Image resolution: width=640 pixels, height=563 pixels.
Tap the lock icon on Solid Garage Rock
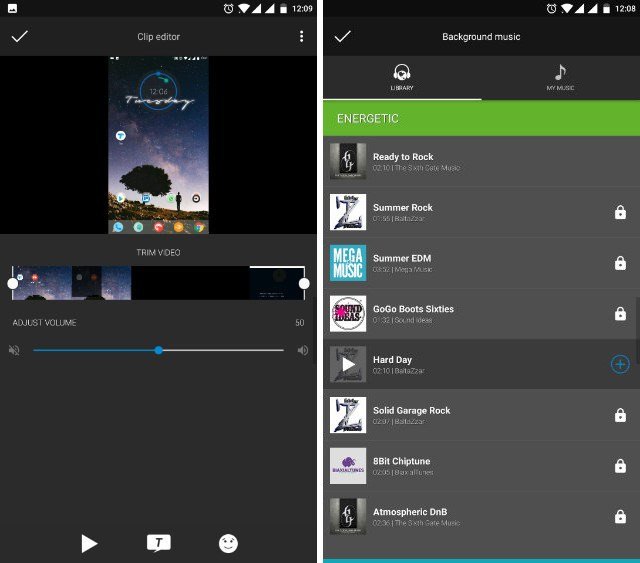coord(620,415)
